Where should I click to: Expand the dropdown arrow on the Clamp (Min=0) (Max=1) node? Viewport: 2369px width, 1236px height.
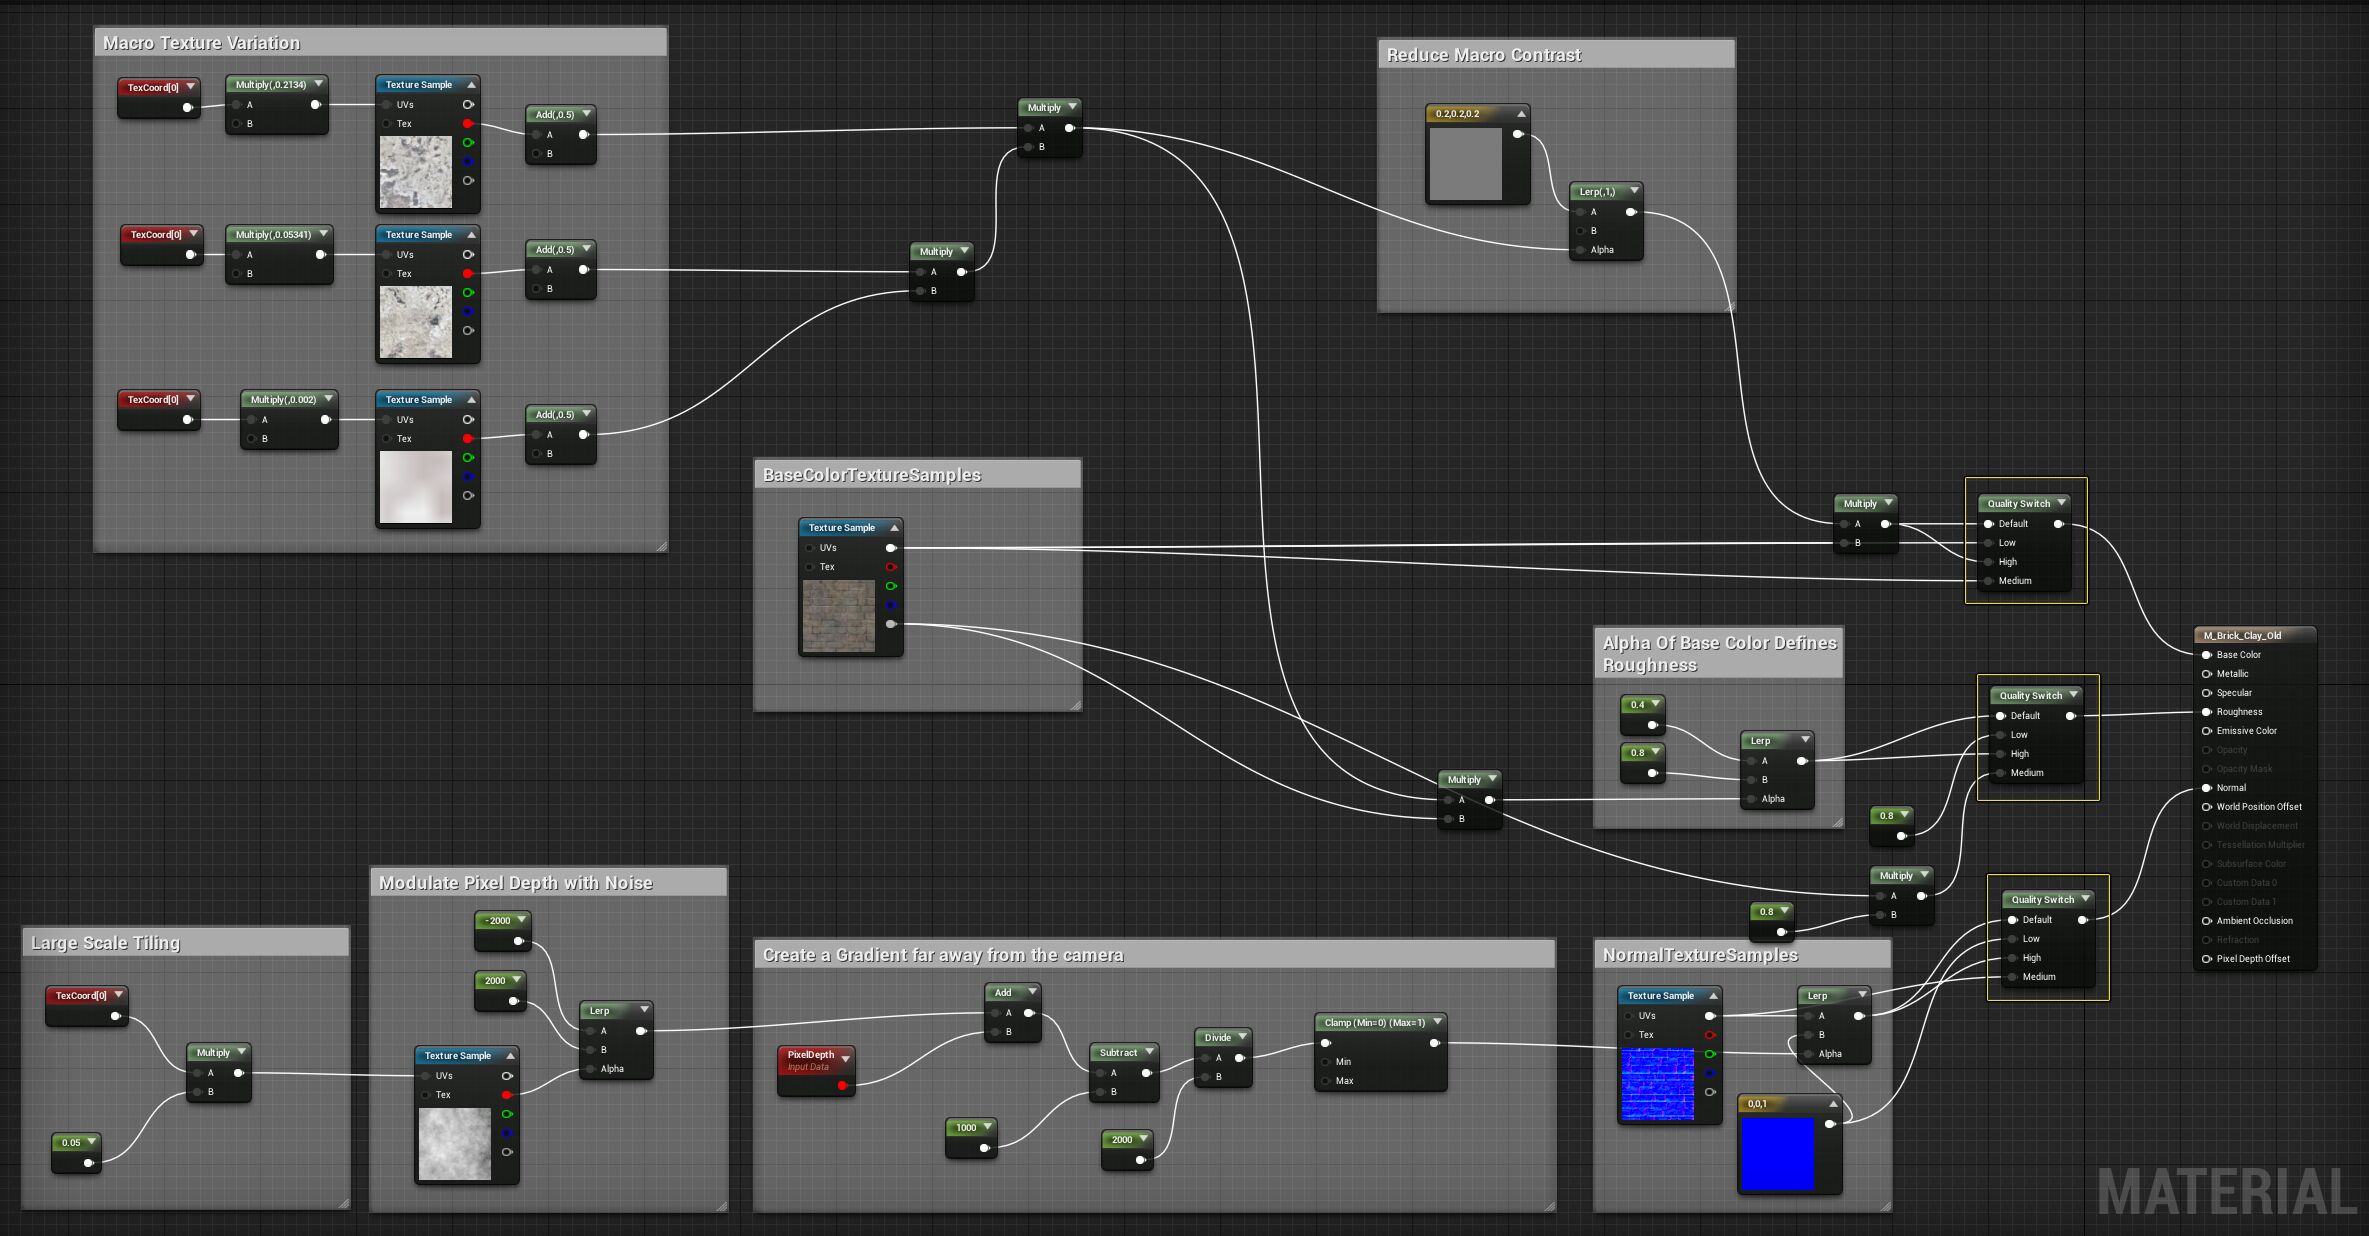coord(1437,1021)
